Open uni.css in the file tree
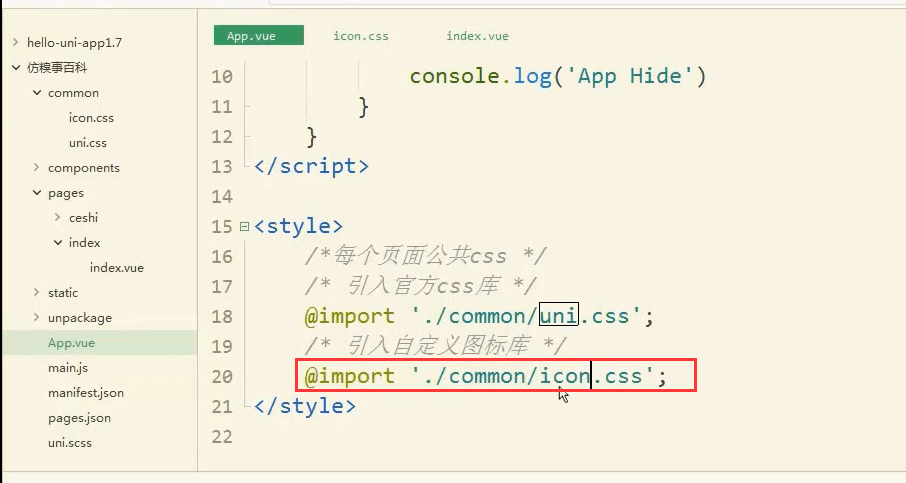This screenshot has width=906, height=483. 88,143
